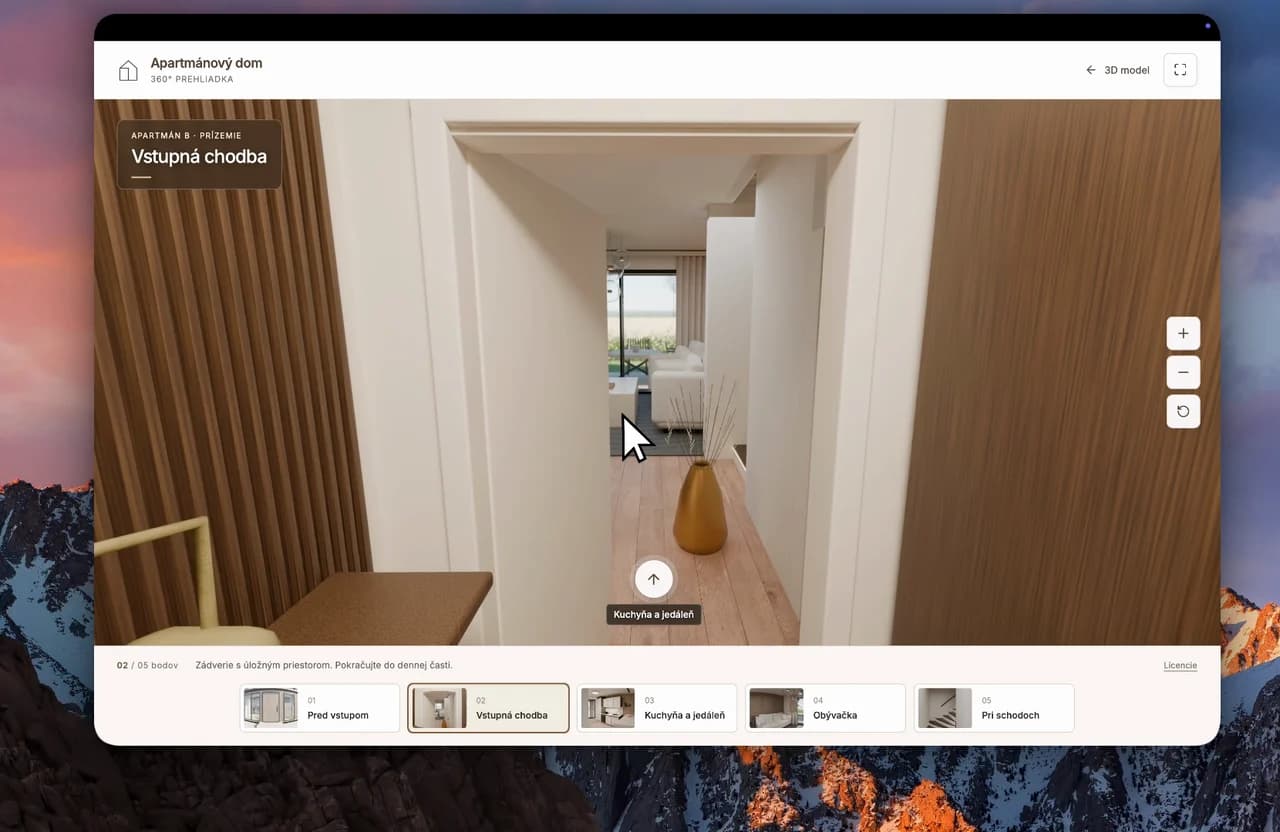Toggle fullscreen view button

(1180, 70)
